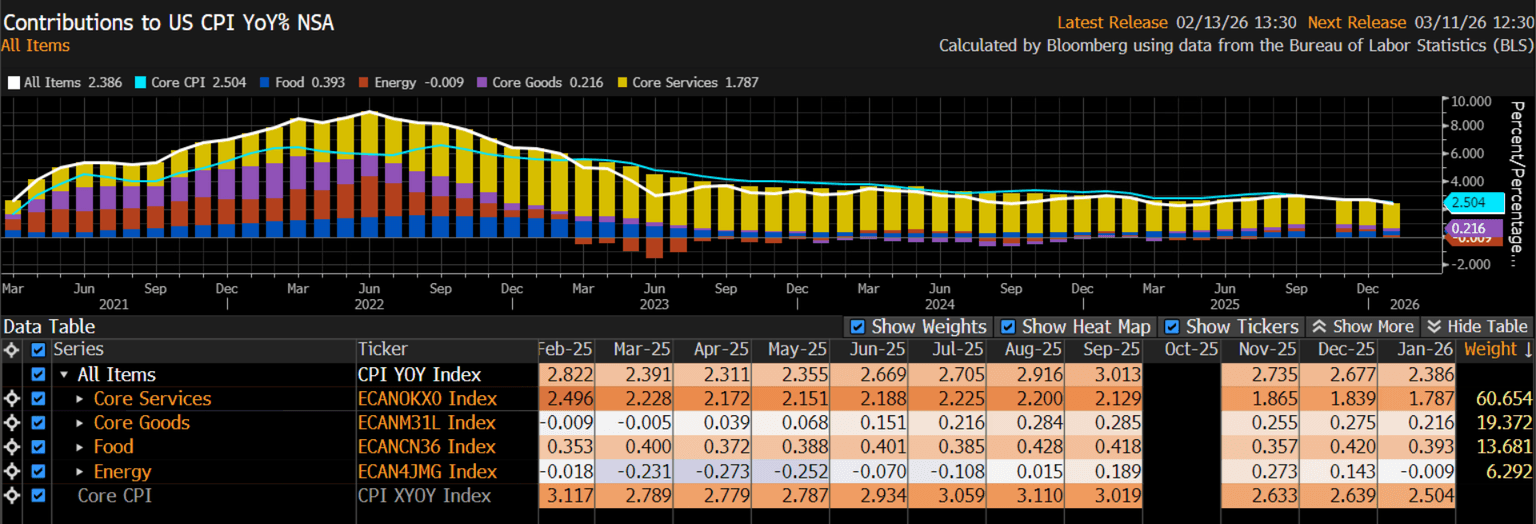
Task: Click the crosshair icon beside Core Services
Action: click(12, 399)
